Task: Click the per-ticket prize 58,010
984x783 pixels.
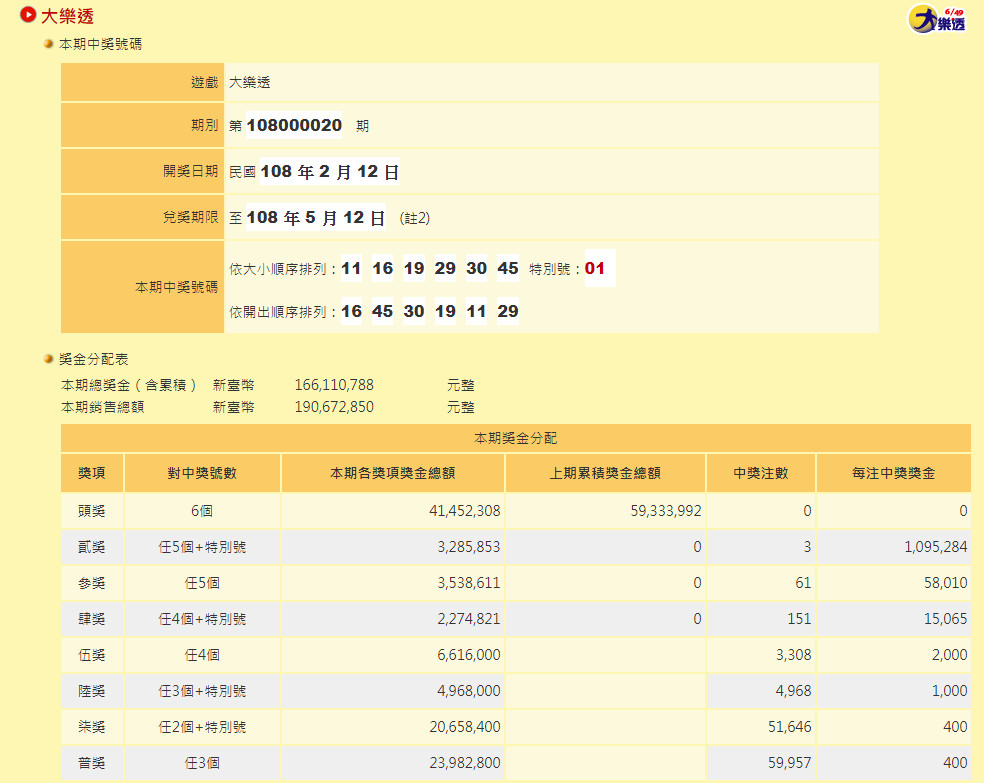Action: [x=946, y=583]
